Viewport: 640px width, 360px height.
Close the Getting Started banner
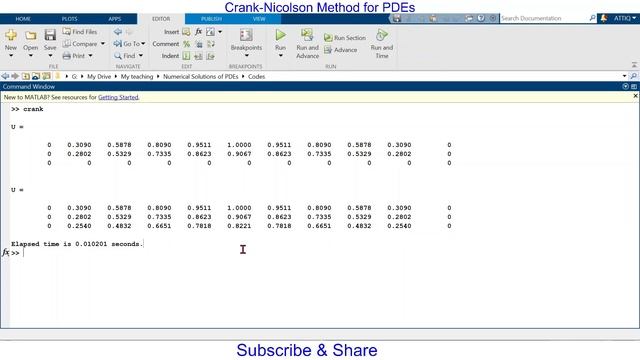click(635, 96)
